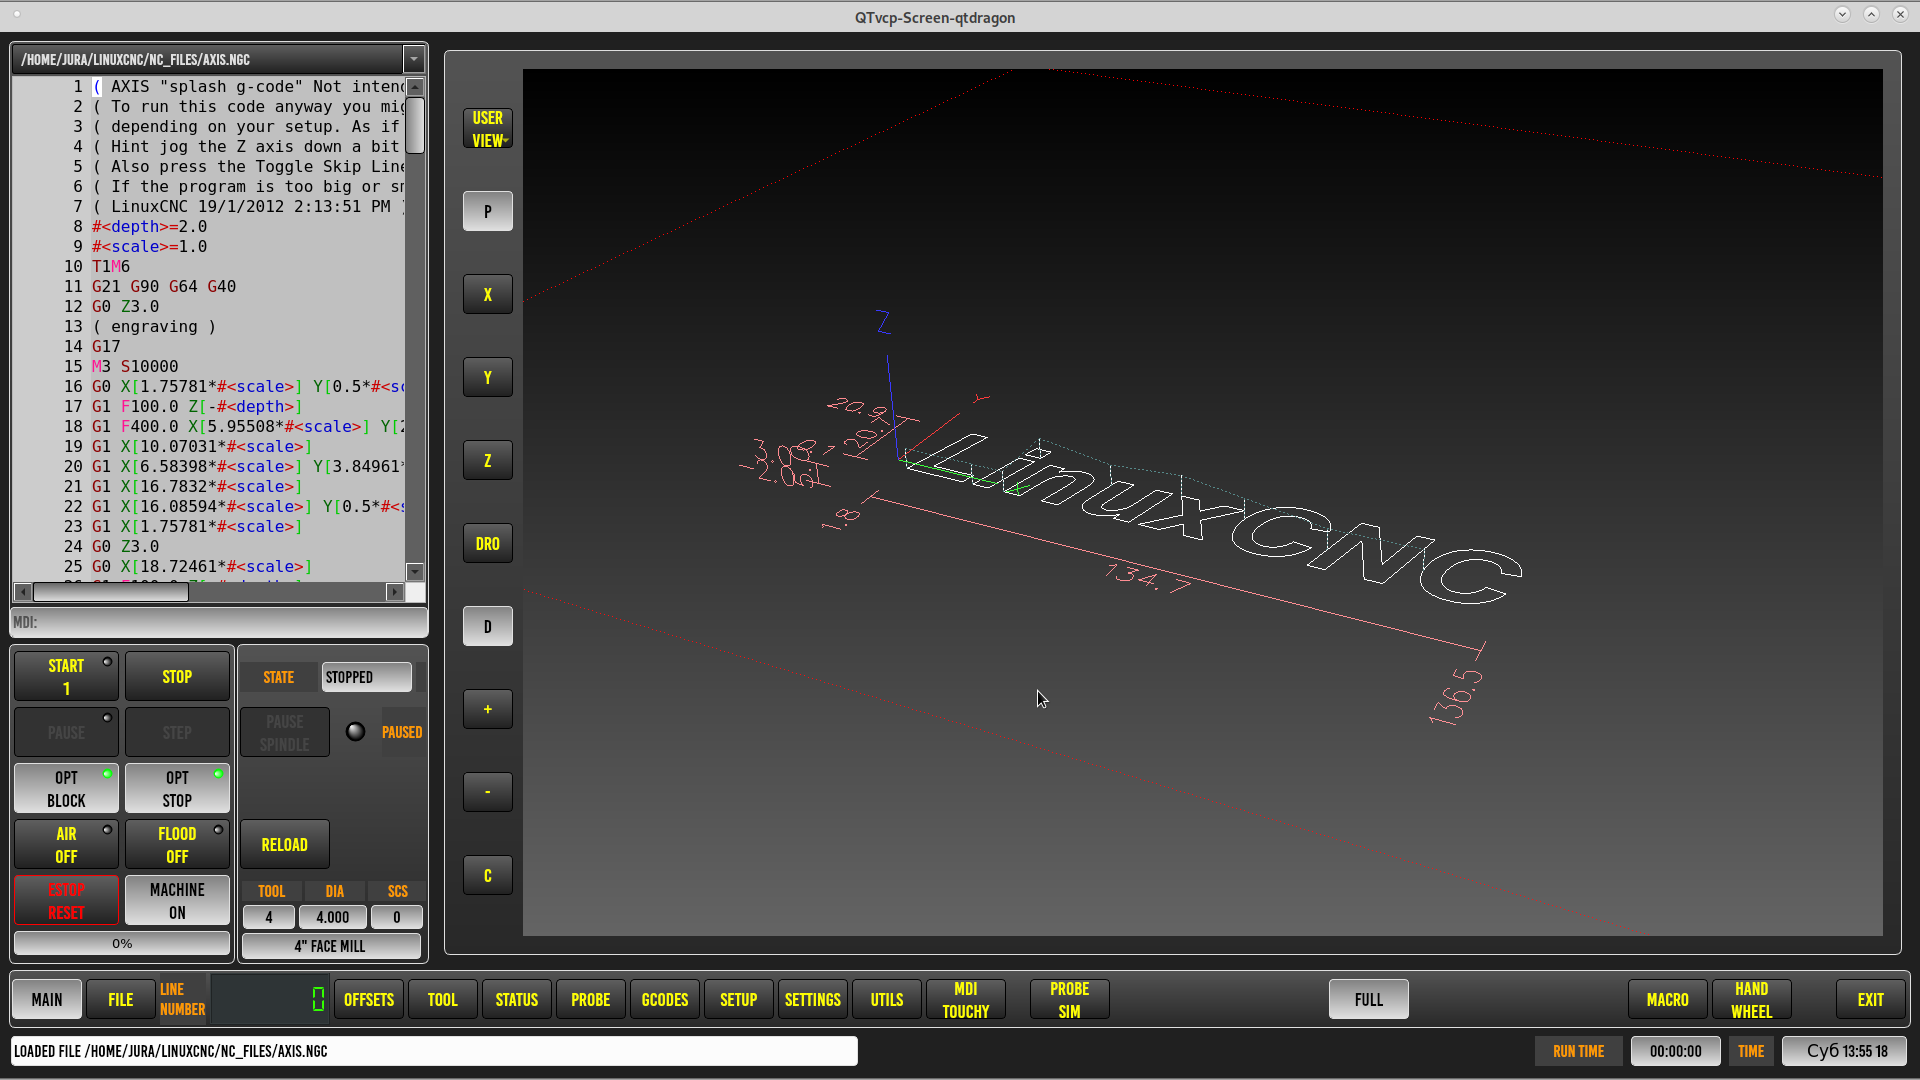Click the g-code editor scroll-up arrow
This screenshot has height=1080, width=1920.
click(415, 87)
